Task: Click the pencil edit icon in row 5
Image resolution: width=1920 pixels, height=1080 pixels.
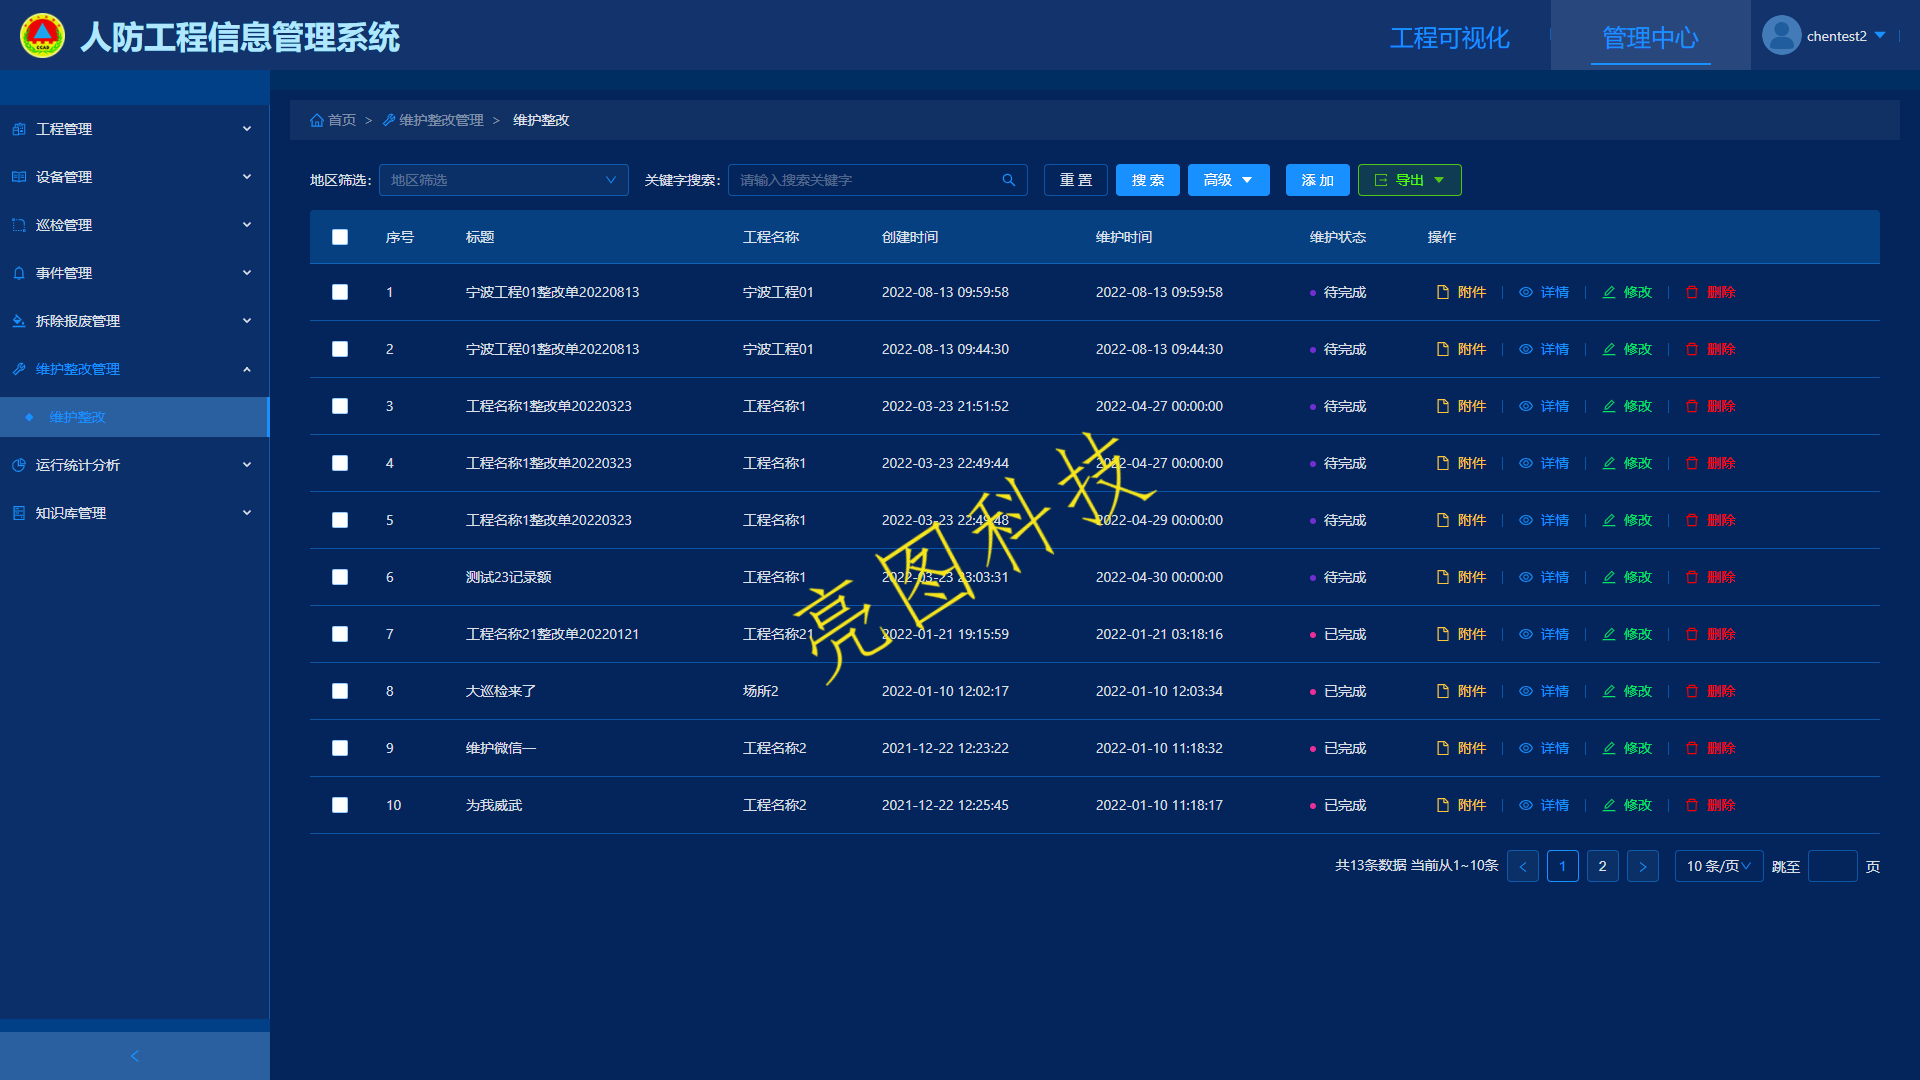Action: (1609, 520)
